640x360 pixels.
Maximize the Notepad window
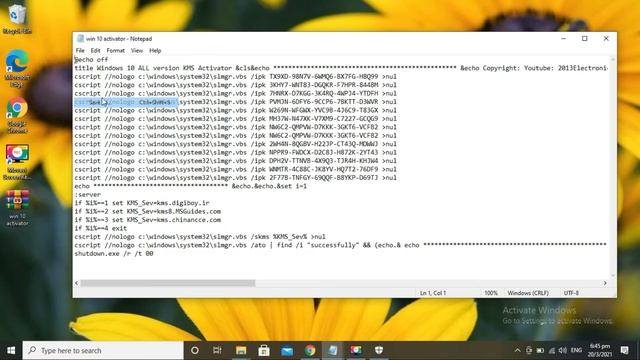[x=584, y=38]
